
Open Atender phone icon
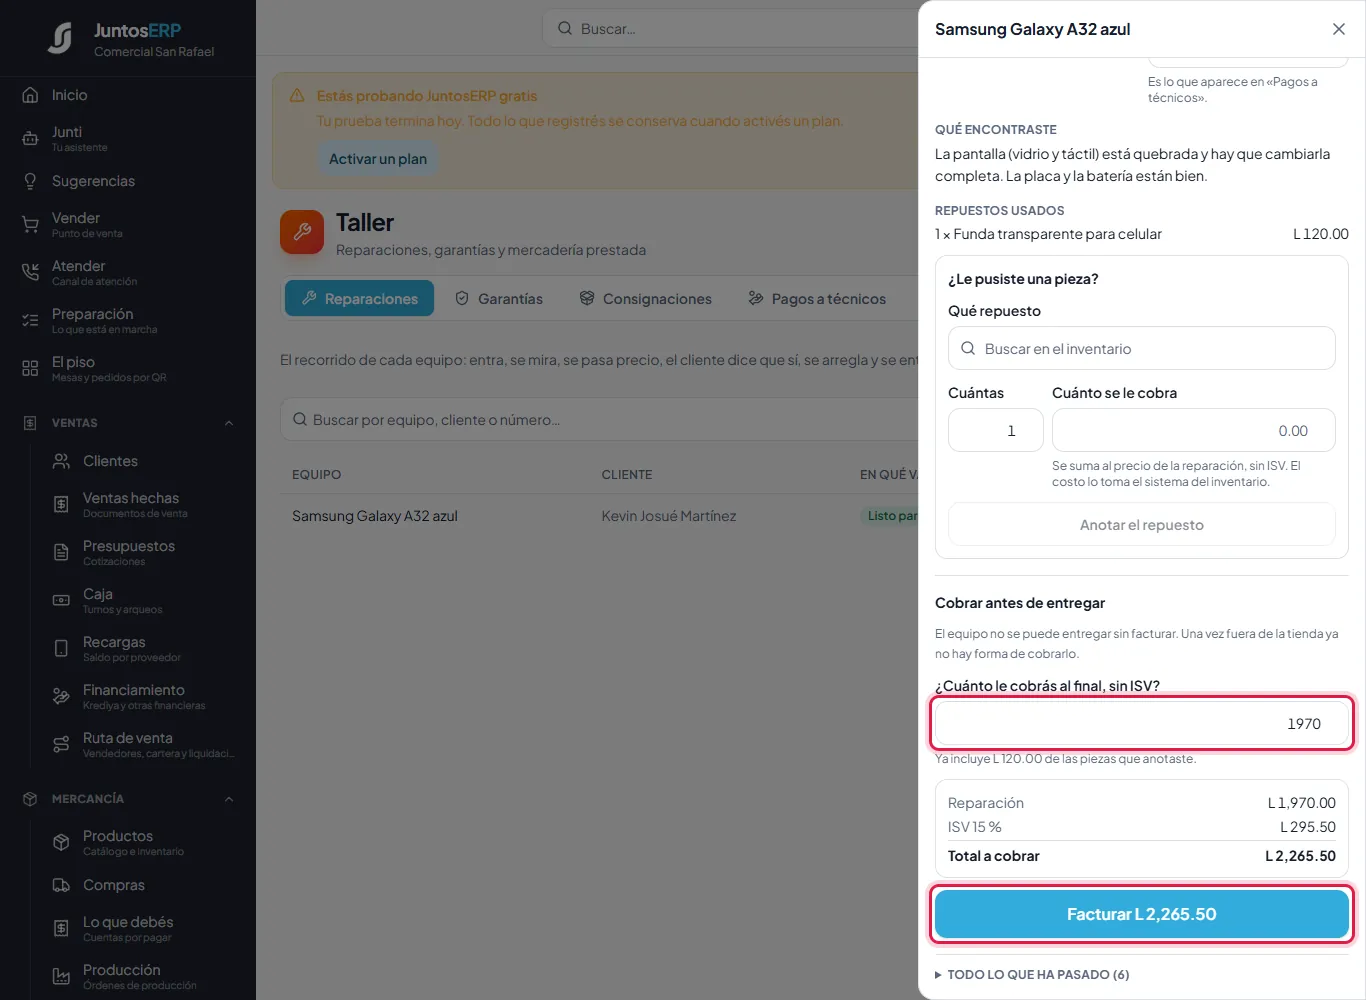[30, 273]
